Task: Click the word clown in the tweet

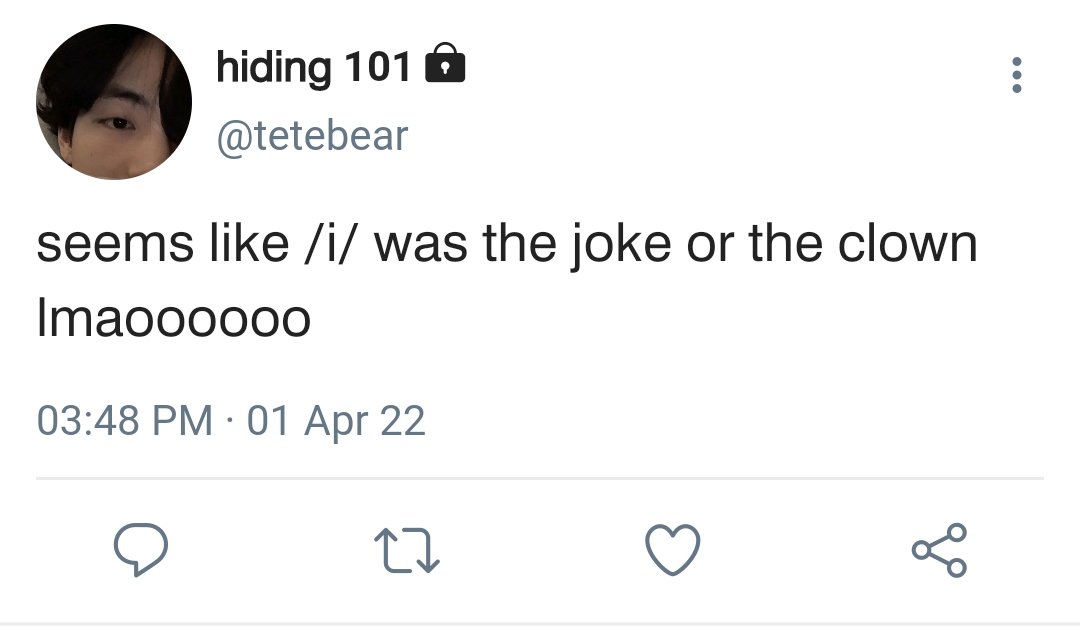Action: (x=907, y=243)
